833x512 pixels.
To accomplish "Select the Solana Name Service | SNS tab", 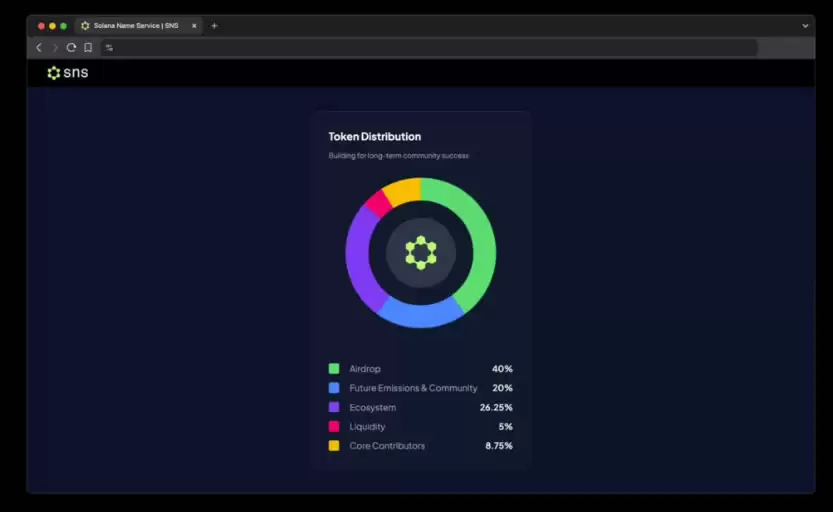I will click(135, 26).
